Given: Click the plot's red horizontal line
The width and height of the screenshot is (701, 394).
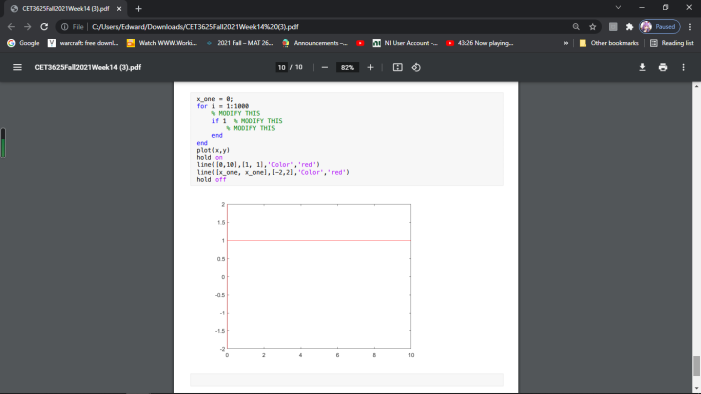Looking at the screenshot, I should 319,241.
